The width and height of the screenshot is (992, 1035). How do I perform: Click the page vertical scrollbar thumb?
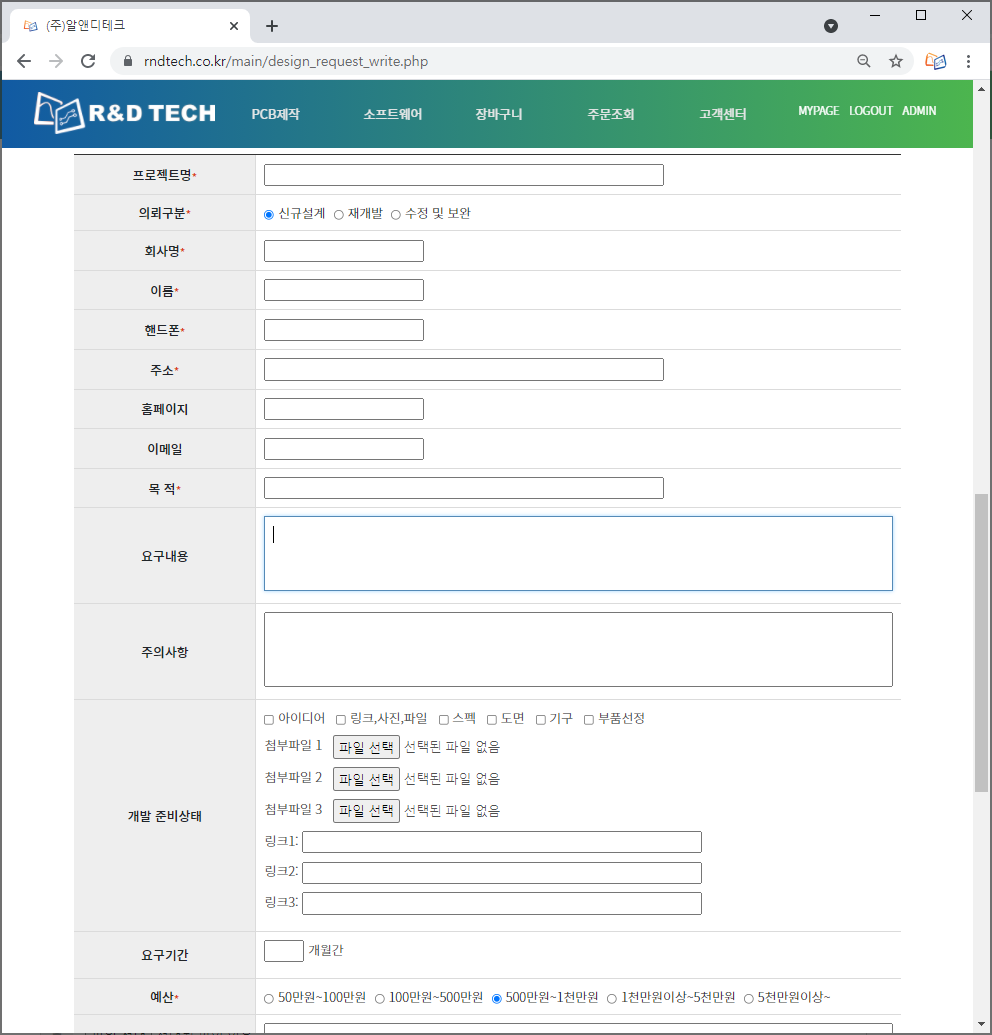click(x=981, y=640)
